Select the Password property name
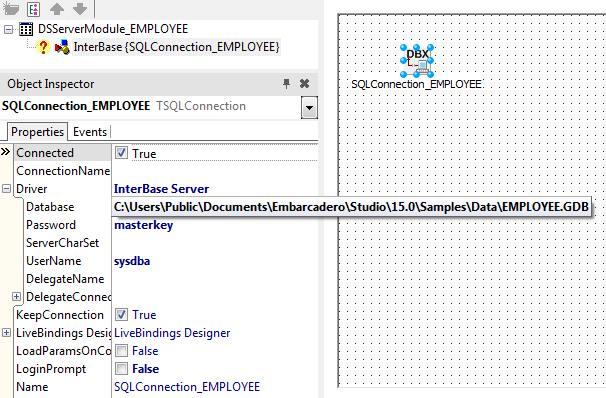This screenshot has height=398, width=606. [x=51, y=225]
